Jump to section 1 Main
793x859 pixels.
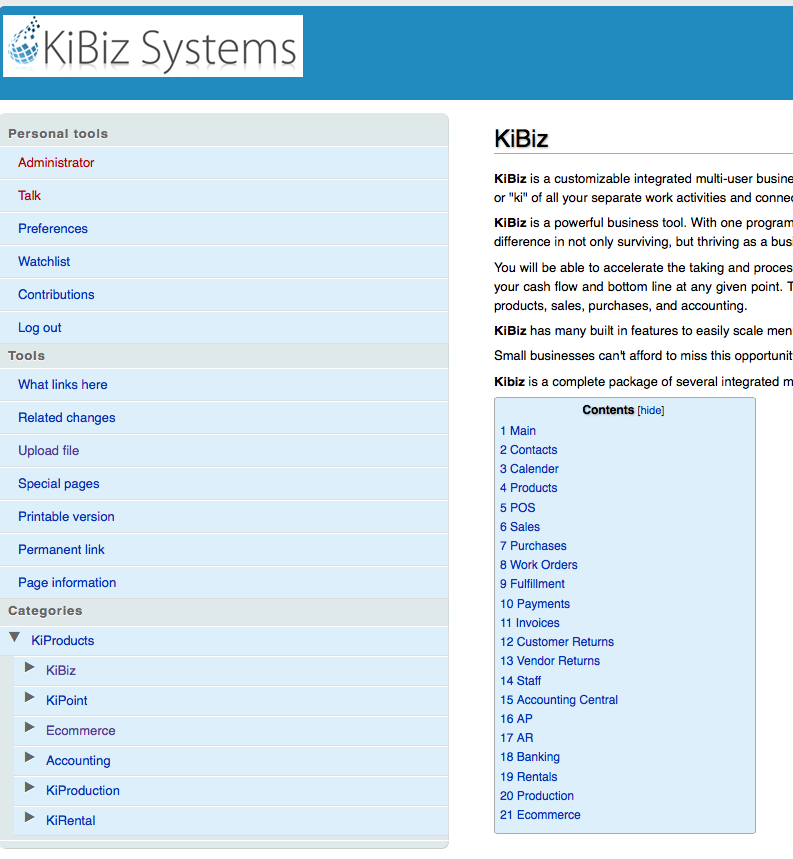click(x=518, y=431)
